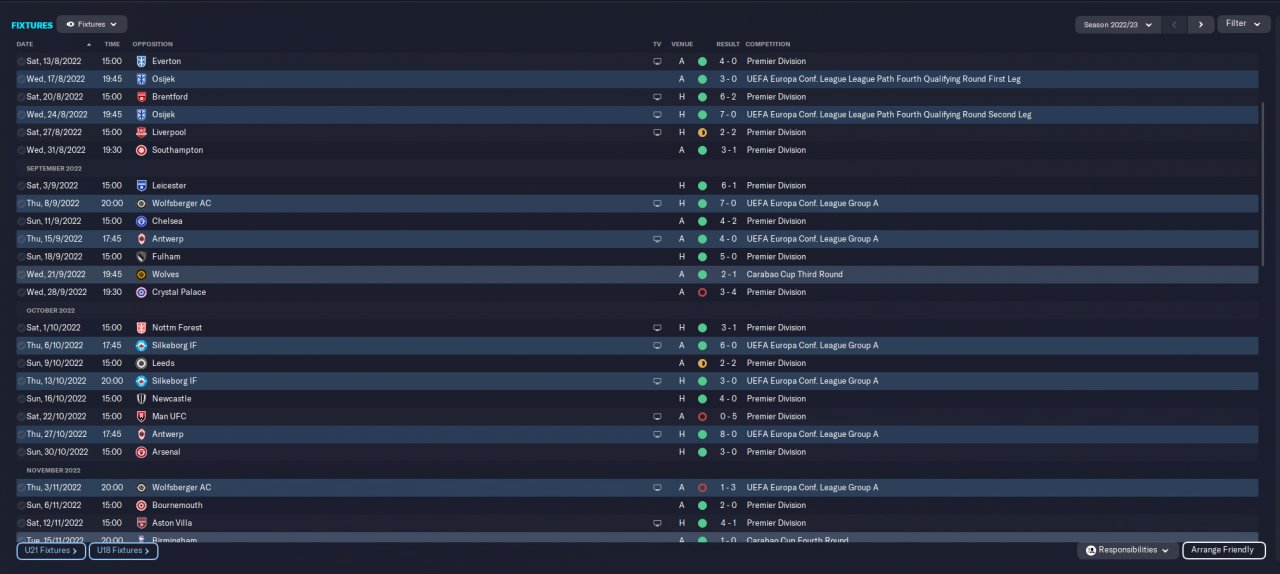Click Wolfsberger AC on the 3/11/2022 row
This screenshot has width=1280, height=574.
181,487
